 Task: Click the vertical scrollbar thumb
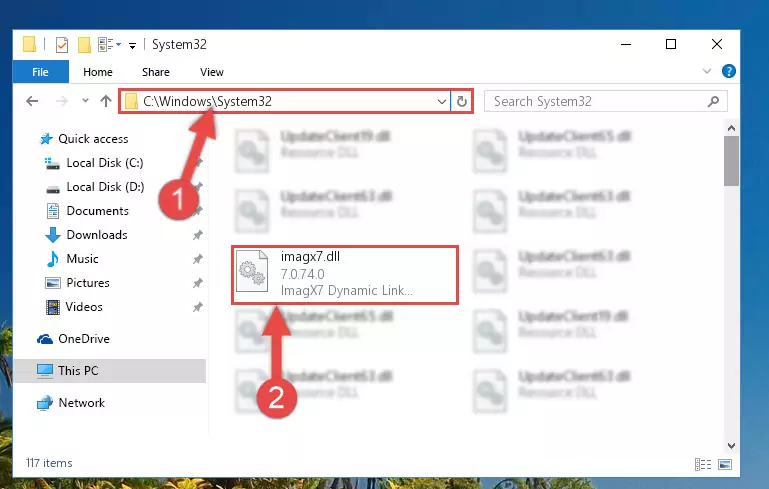pyautogui.click(x=731, y=161)
